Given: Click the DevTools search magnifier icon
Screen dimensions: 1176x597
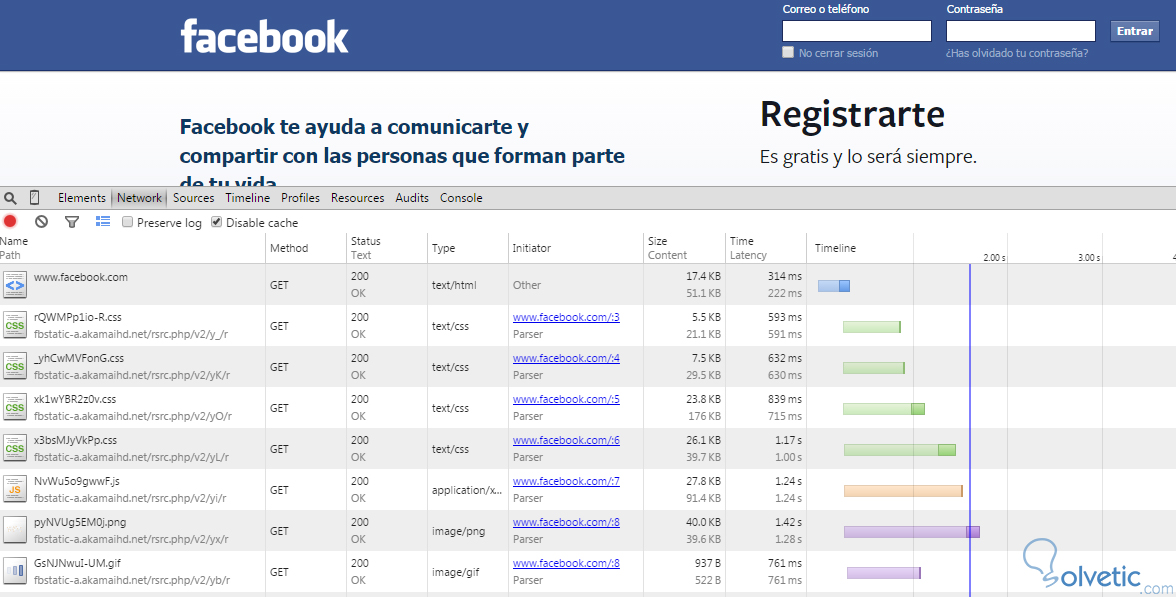Looking at the screenshot, I should tap(10, 198).
